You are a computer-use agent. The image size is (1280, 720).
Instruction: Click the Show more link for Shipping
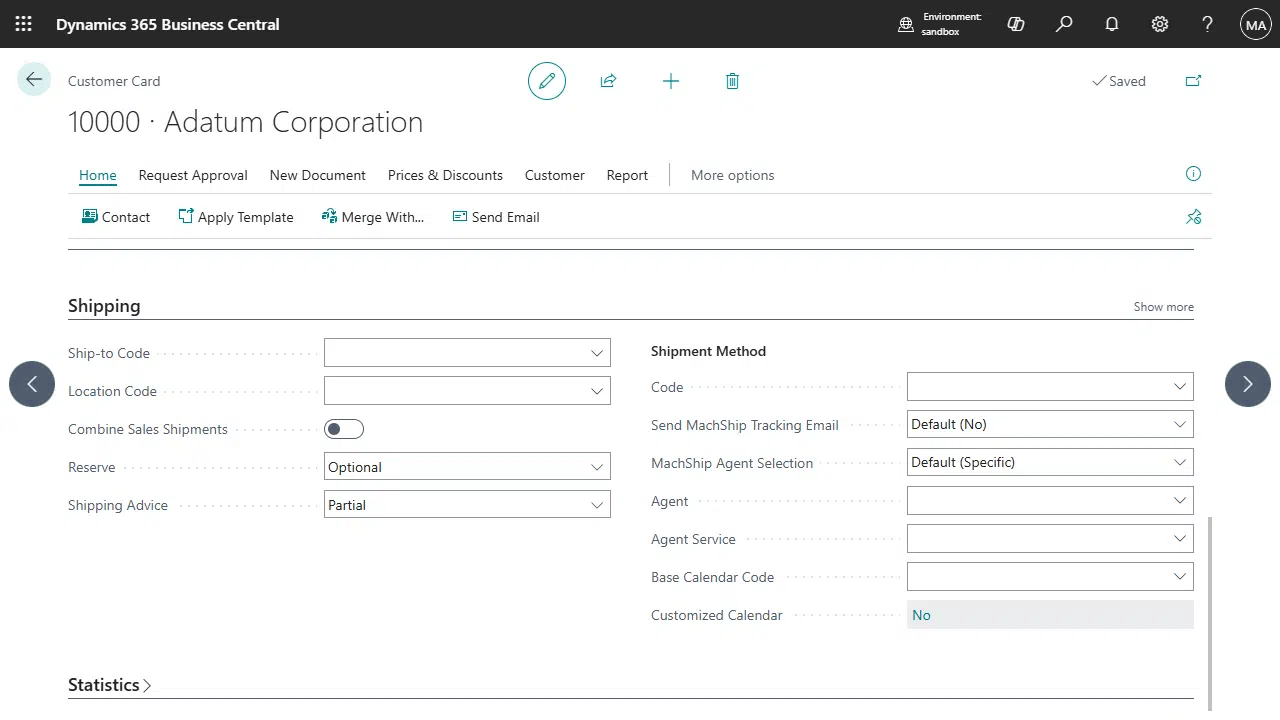(x=1163, y=306)
